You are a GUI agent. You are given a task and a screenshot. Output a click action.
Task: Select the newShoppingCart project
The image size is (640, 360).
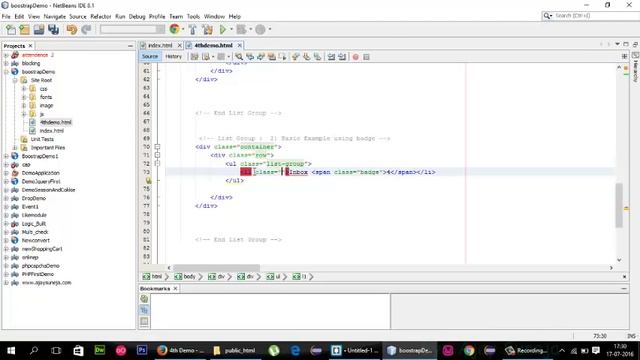(x=42, y=249)
